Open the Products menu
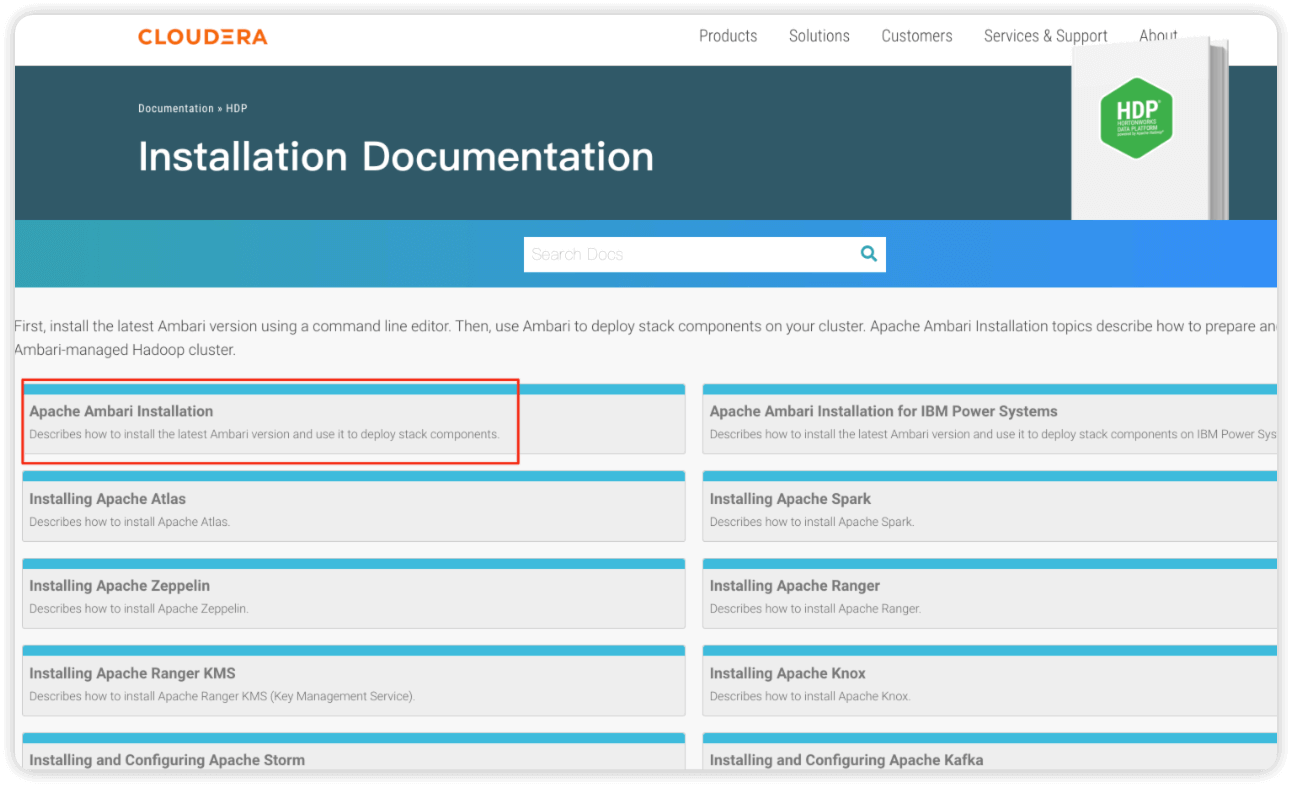Image resolution: width=1292 pixels, height=786 pixels. (728, 36)
